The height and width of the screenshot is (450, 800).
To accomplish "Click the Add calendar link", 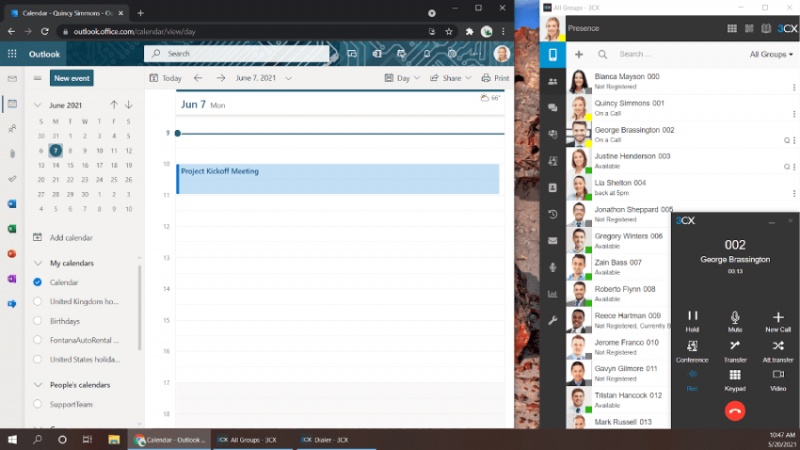I will pos(70,238).
